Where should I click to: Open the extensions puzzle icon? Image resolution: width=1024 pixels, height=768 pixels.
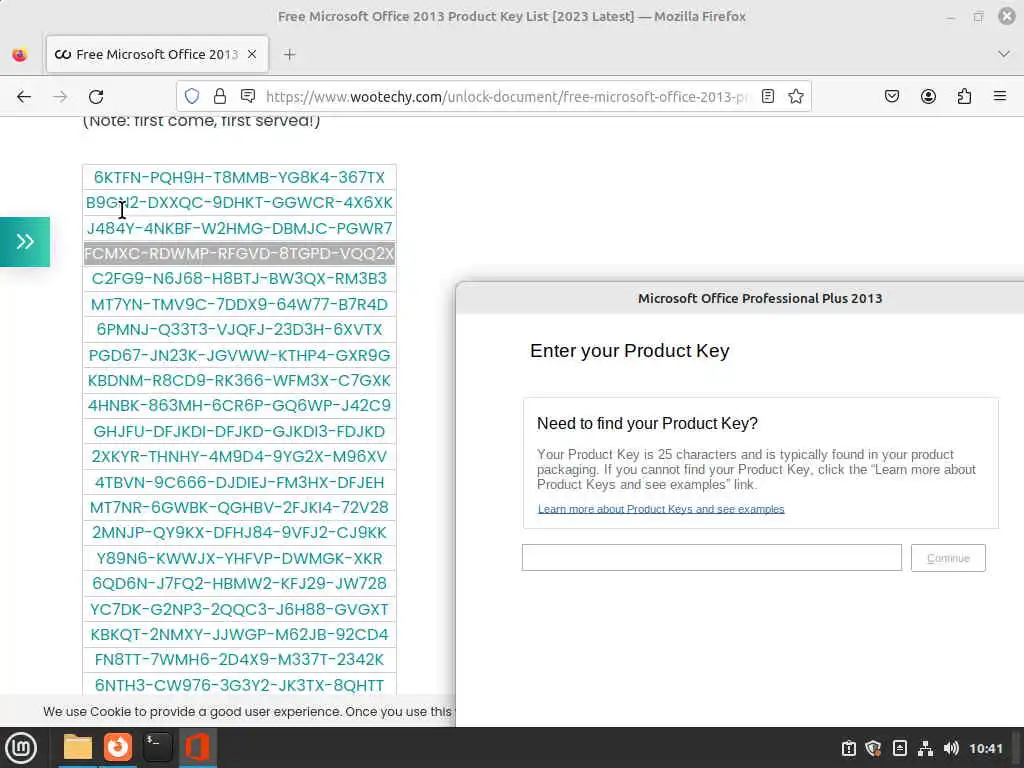[964, 97]
